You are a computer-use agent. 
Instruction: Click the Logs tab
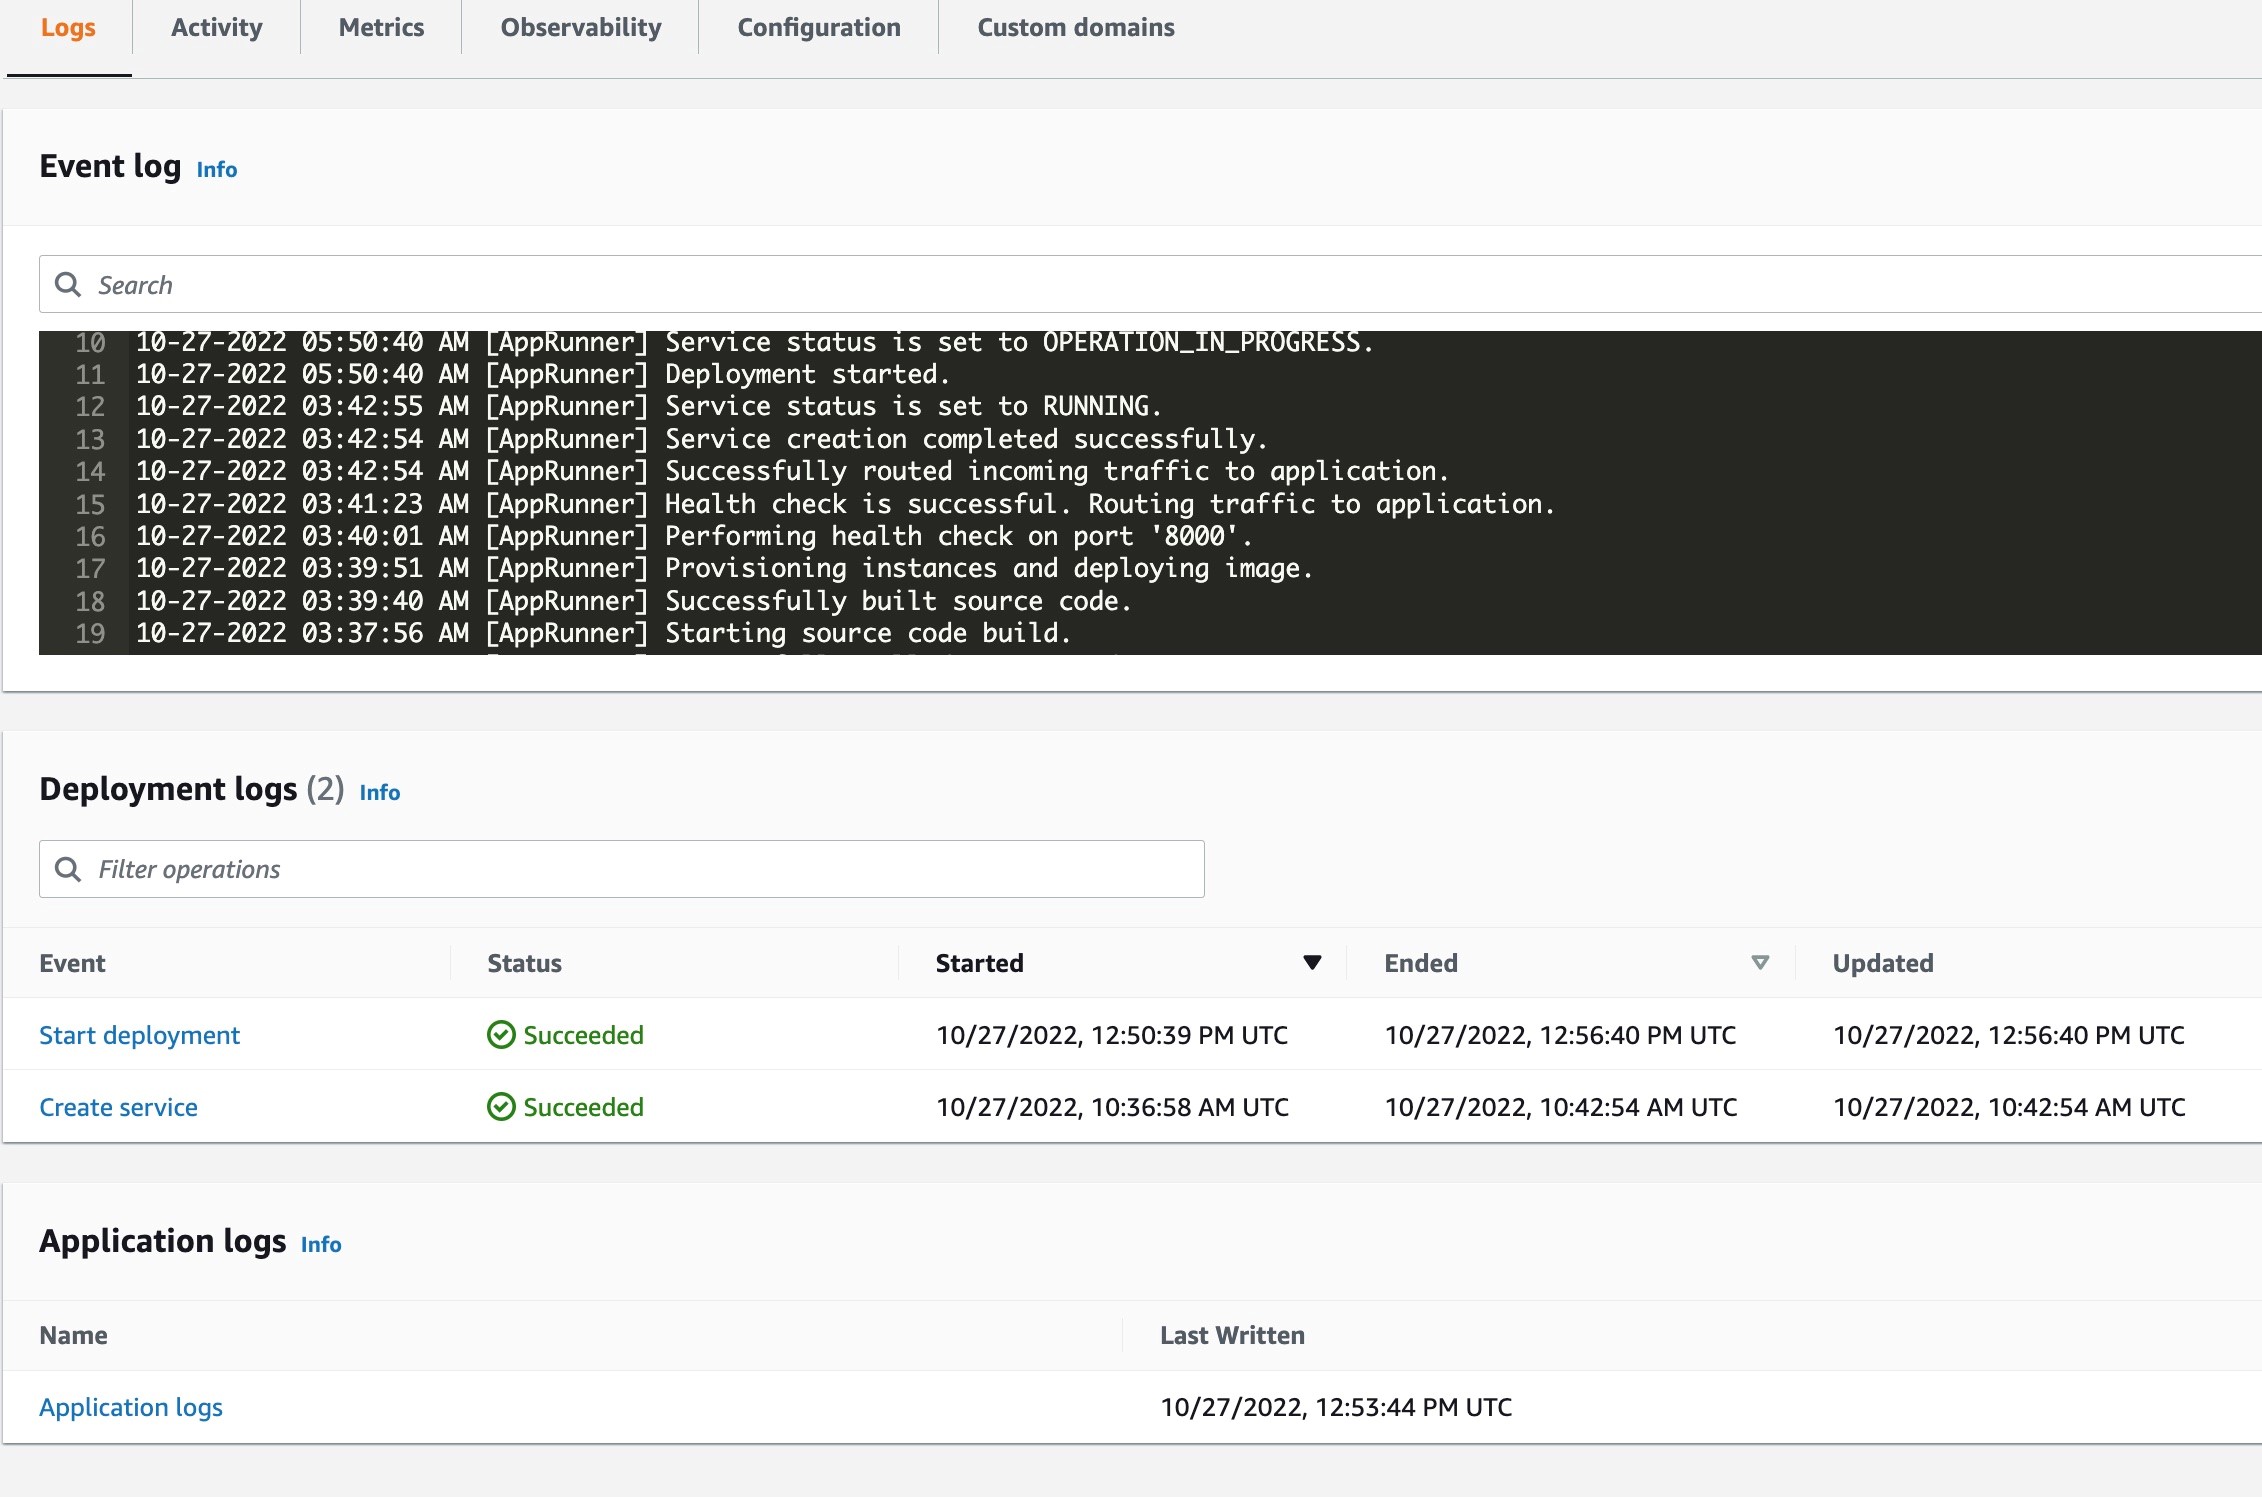[x=67, y=27]
